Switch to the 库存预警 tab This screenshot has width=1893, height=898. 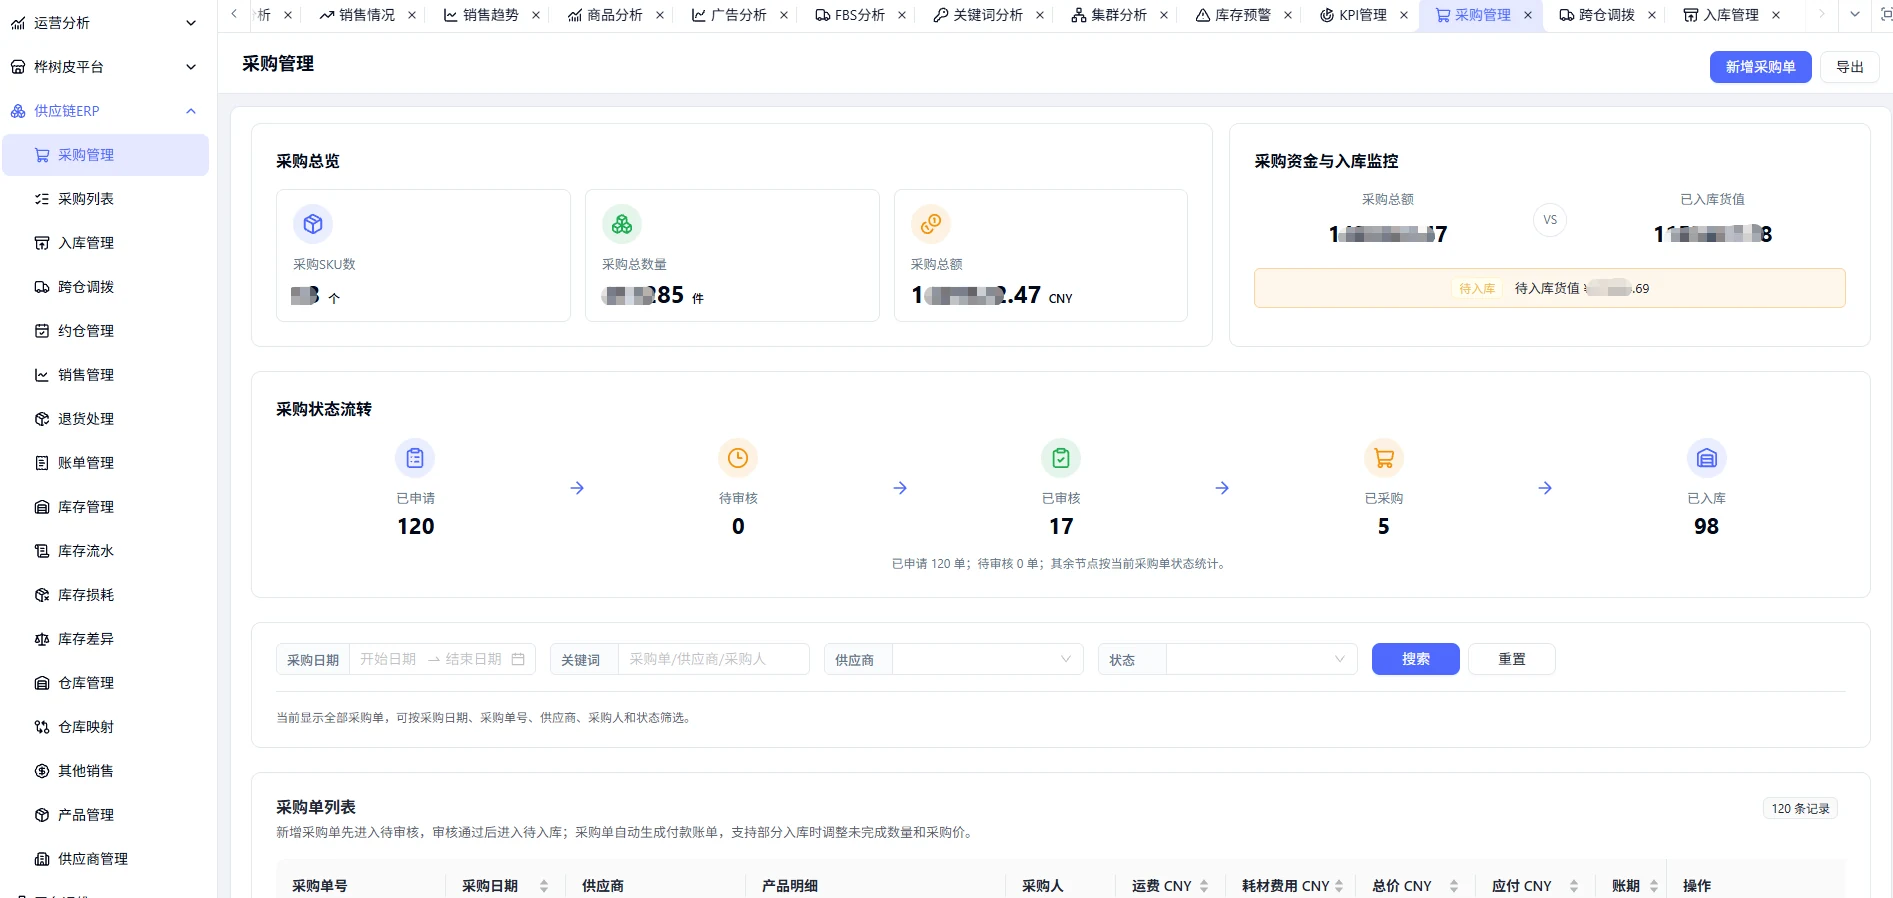pos(1233,15)
